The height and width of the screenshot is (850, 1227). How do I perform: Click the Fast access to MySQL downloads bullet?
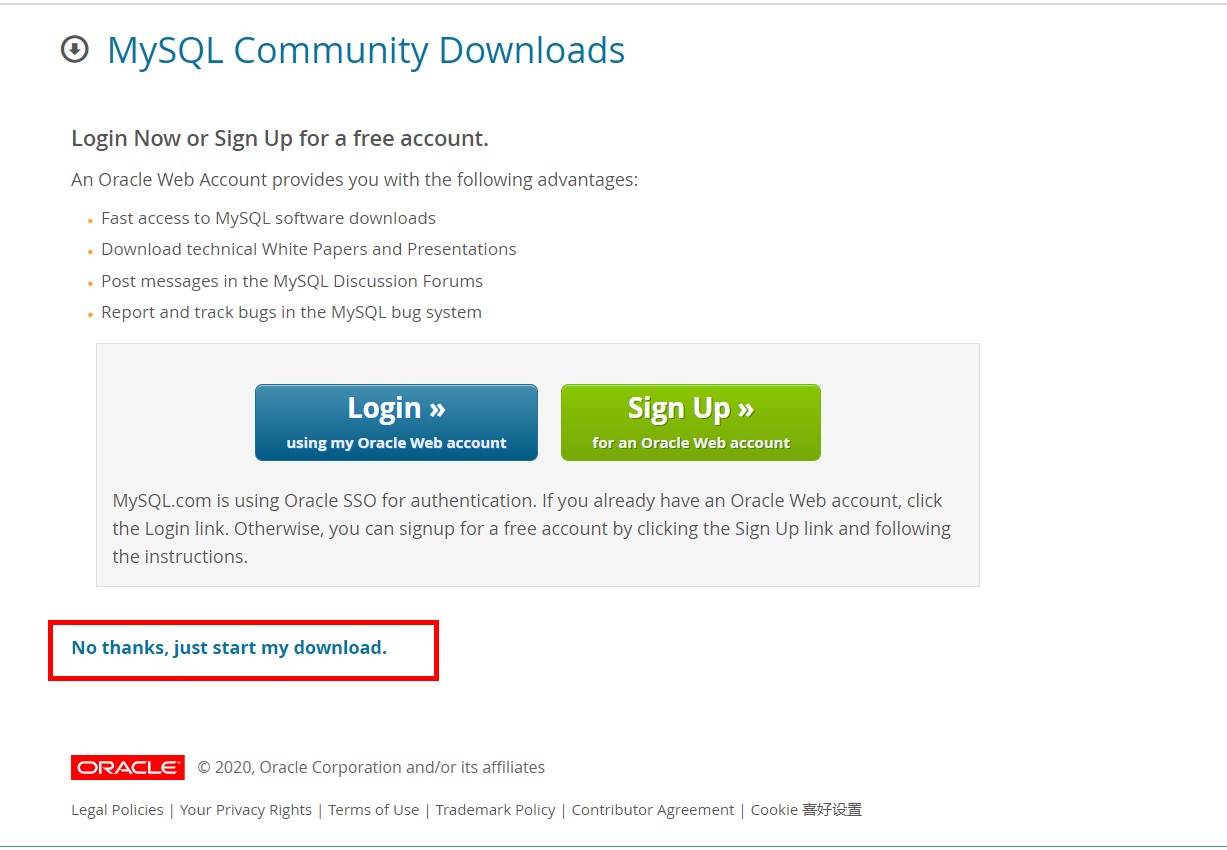tap(268, 218)
